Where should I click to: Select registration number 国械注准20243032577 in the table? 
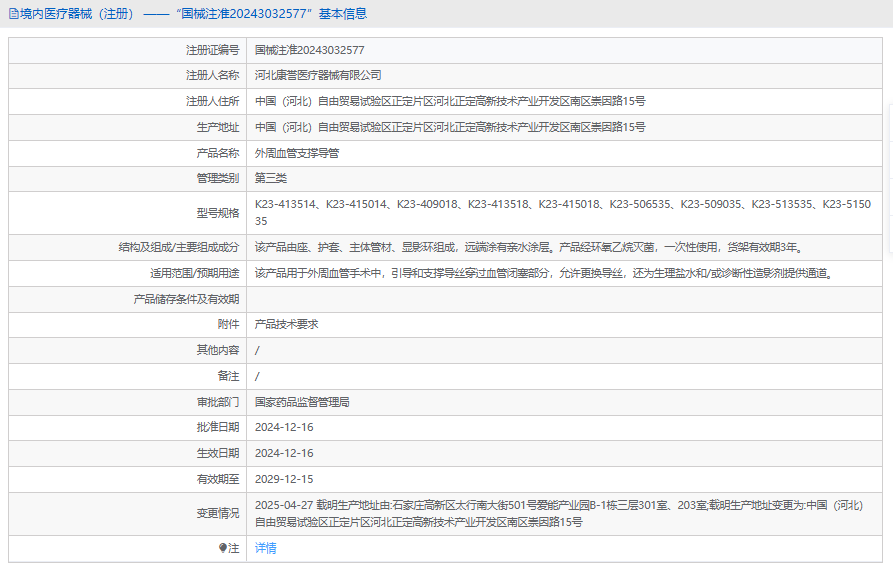[309, 50]
